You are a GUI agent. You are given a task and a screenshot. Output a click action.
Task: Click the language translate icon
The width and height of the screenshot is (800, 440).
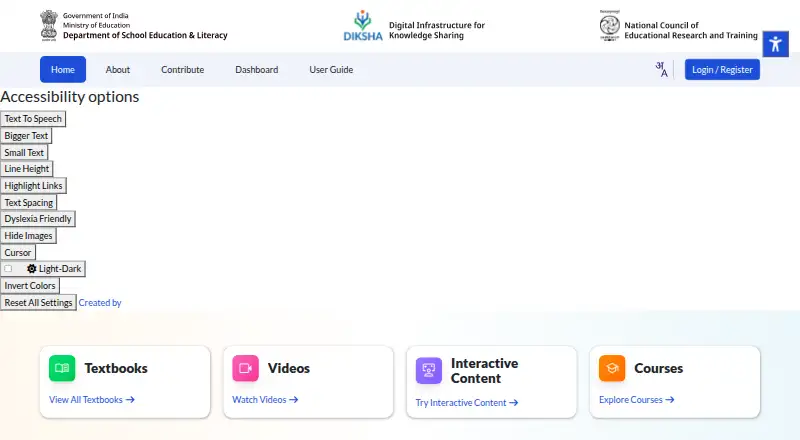661,69
